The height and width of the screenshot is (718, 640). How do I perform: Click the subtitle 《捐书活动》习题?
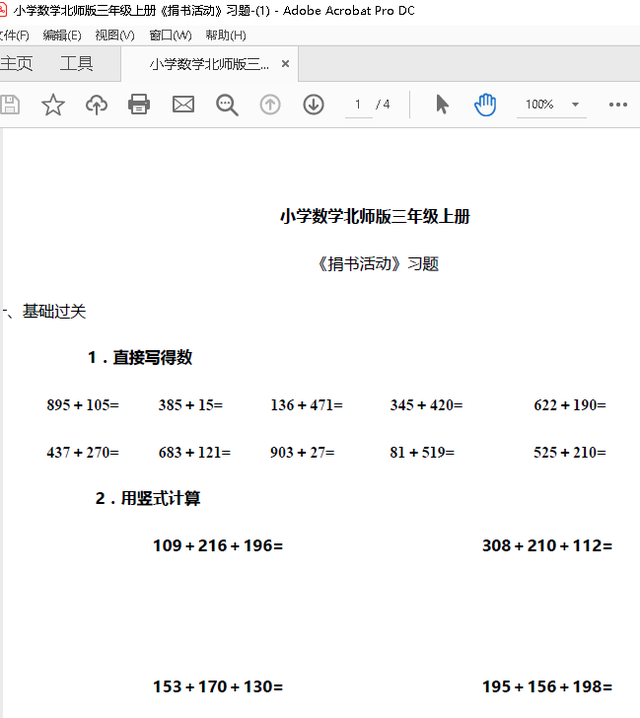(378, 264)
